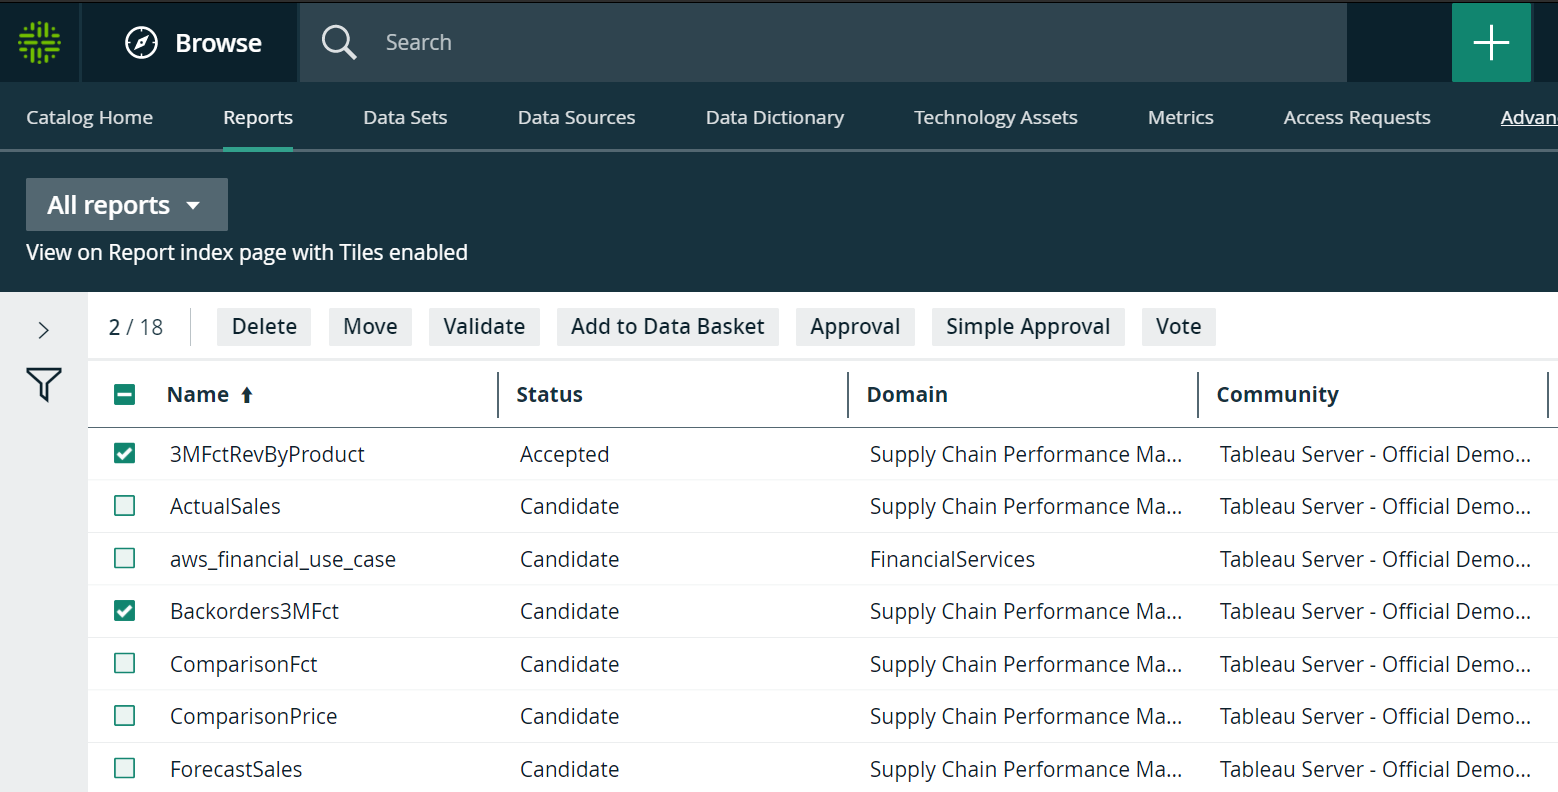This screenshot has height=792, width=1558.
Task: Open the filter funnel in the sidebar
Action: [x=44, y=384]
